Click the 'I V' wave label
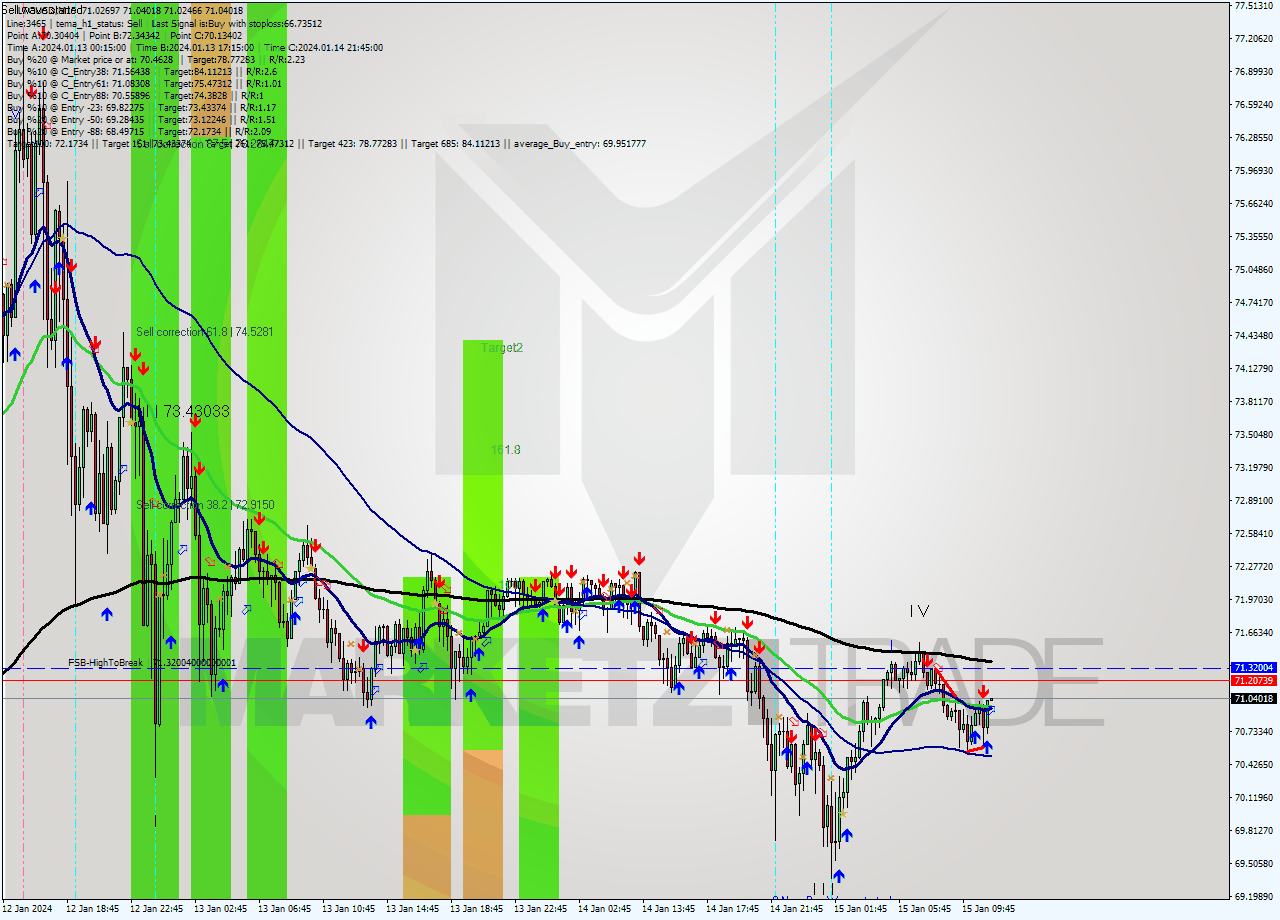The width and height of the screenshot is (1280, 920). point(919,610)
